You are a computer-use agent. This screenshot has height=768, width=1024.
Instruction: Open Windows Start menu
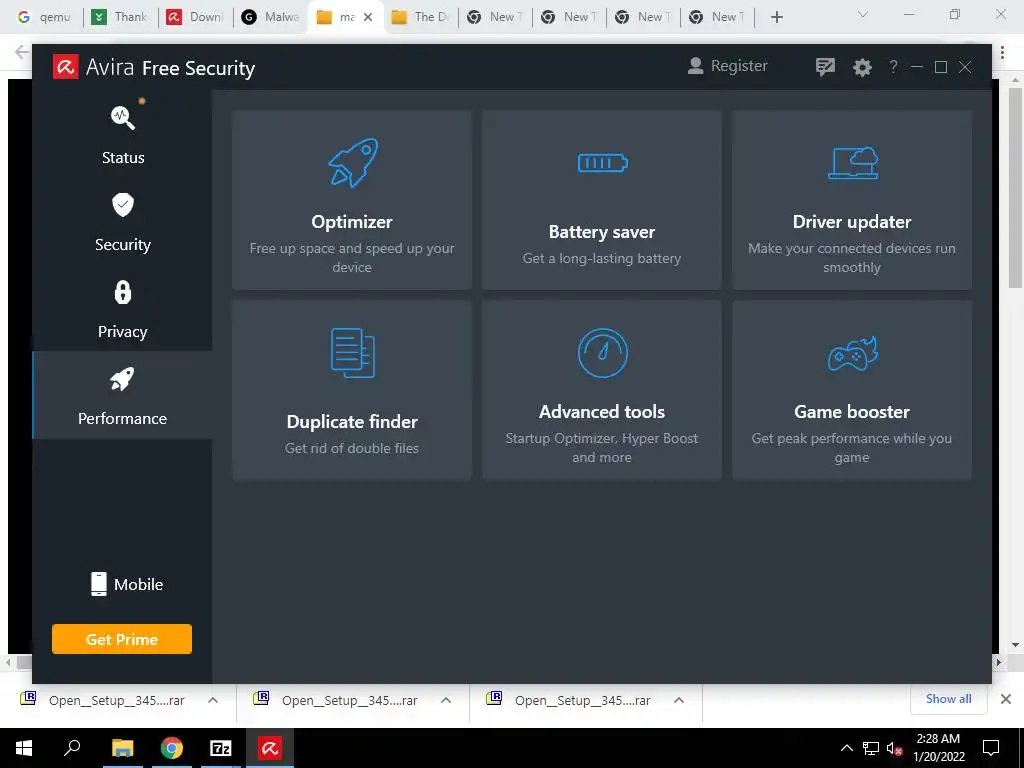point(24,748)
